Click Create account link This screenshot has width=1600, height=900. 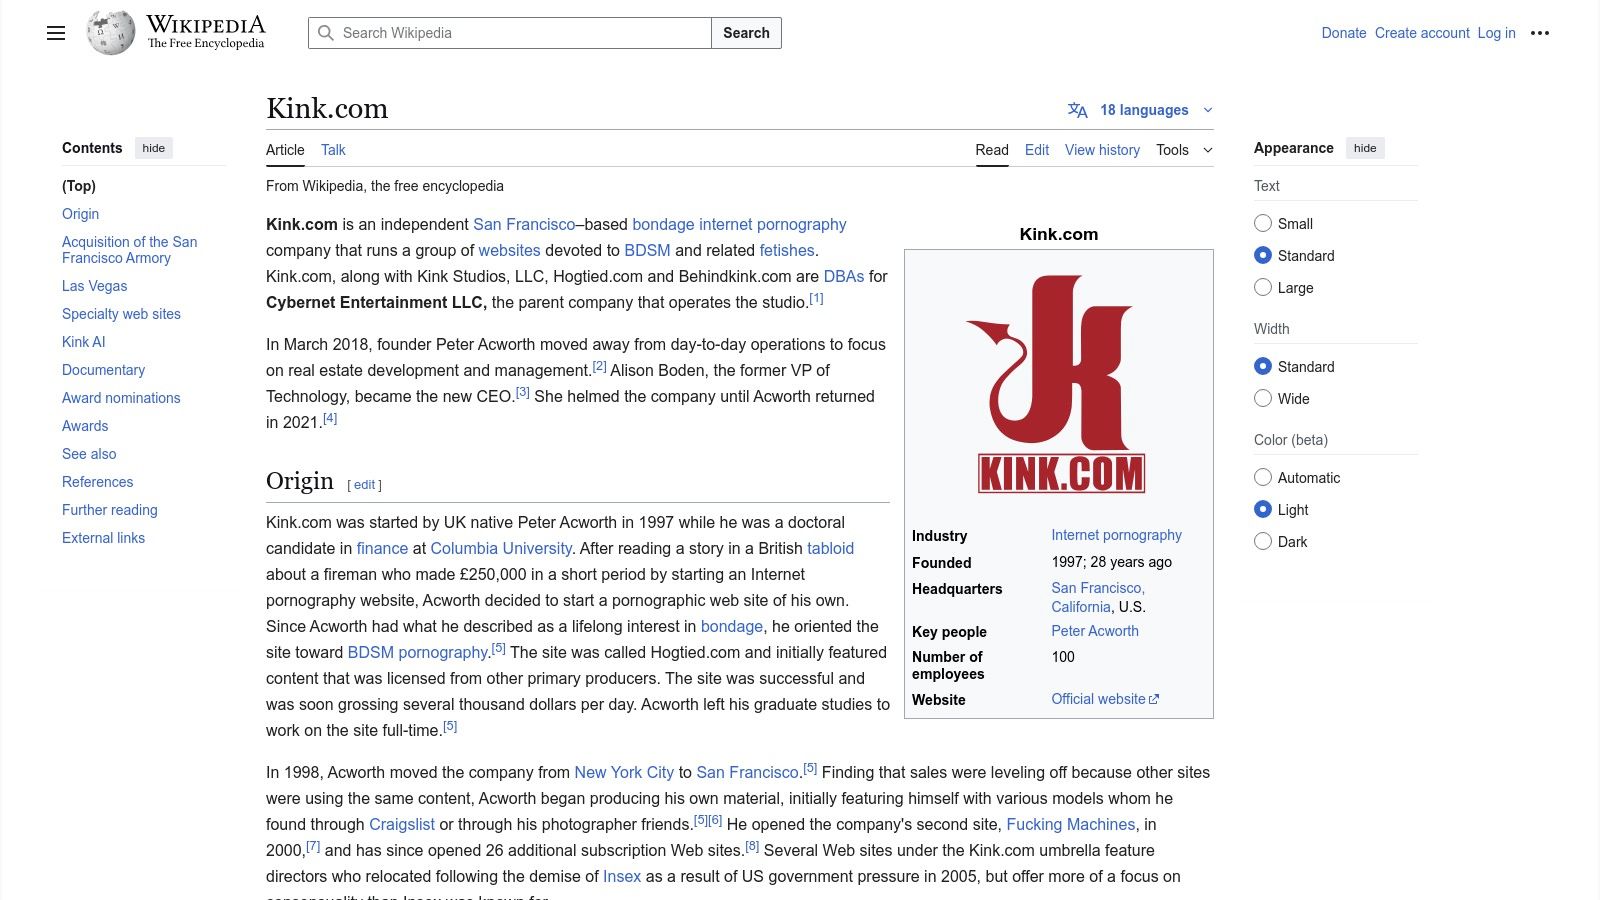pyautogui.click(x=1422, y=33)
